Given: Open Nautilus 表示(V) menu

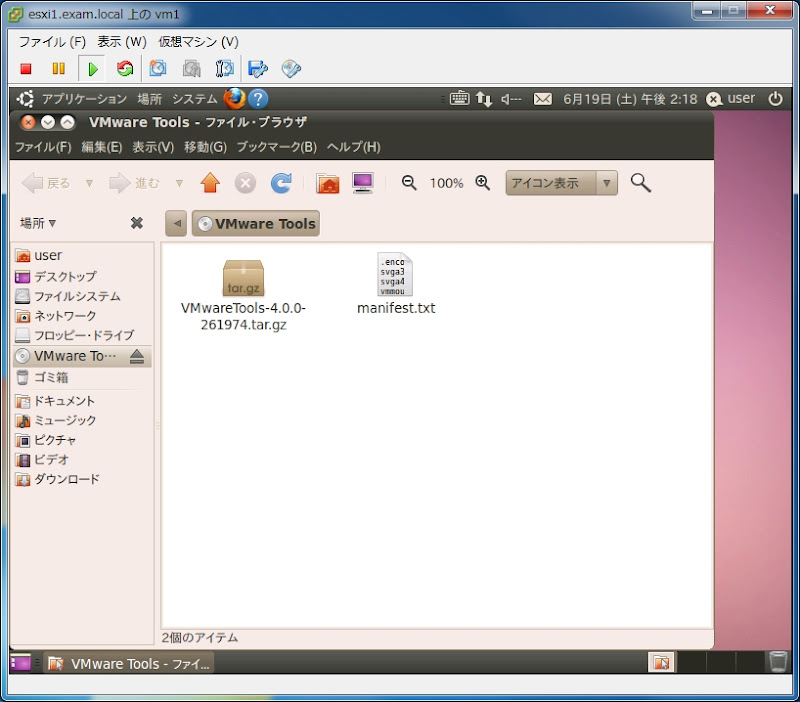Looking at the screenshot, I should (x=153, y=147).
